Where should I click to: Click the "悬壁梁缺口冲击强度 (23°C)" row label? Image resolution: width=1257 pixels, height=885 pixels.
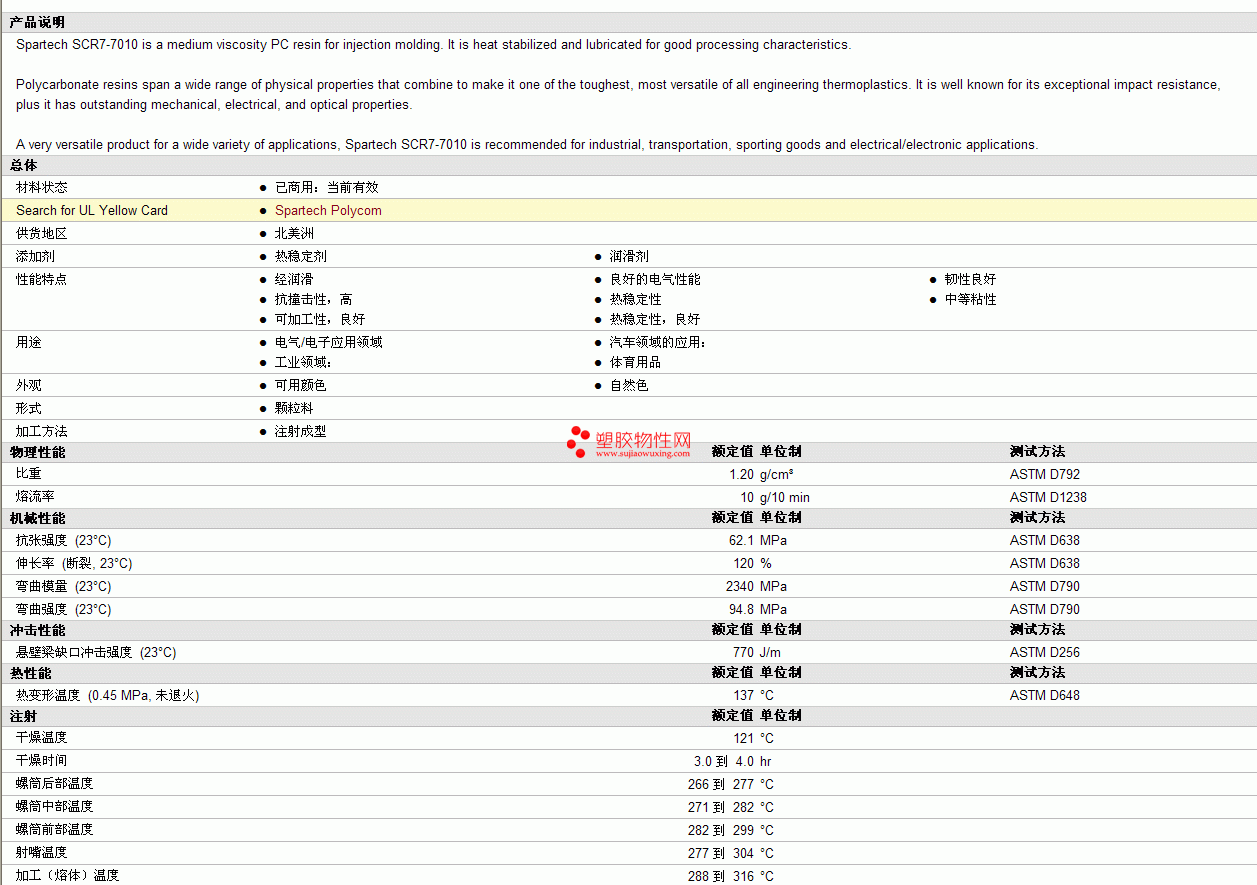pyautogui.click(x=96, y=652)
